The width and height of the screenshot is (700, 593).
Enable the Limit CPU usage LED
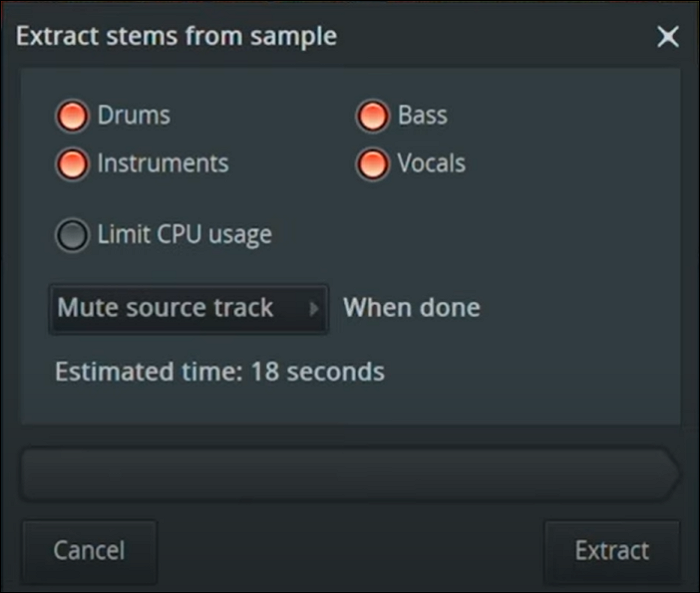pos(72,236)
